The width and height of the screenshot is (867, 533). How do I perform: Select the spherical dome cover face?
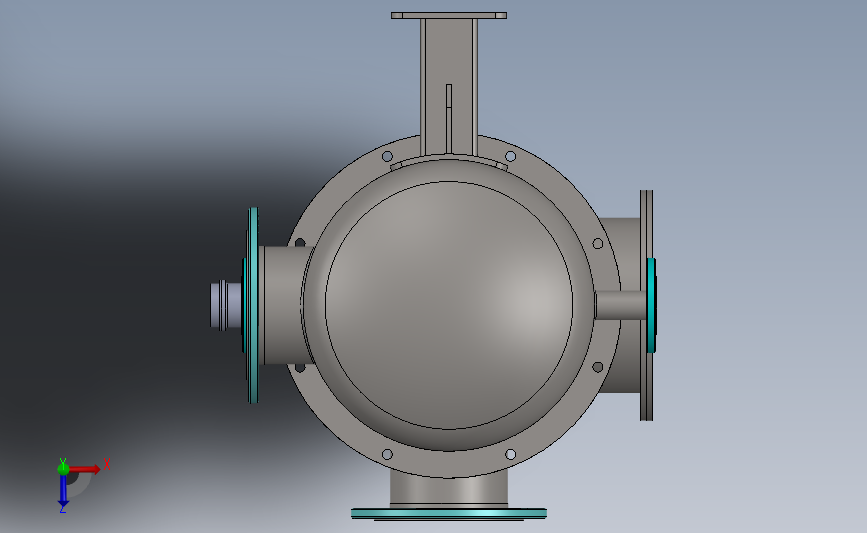point(448,305)
